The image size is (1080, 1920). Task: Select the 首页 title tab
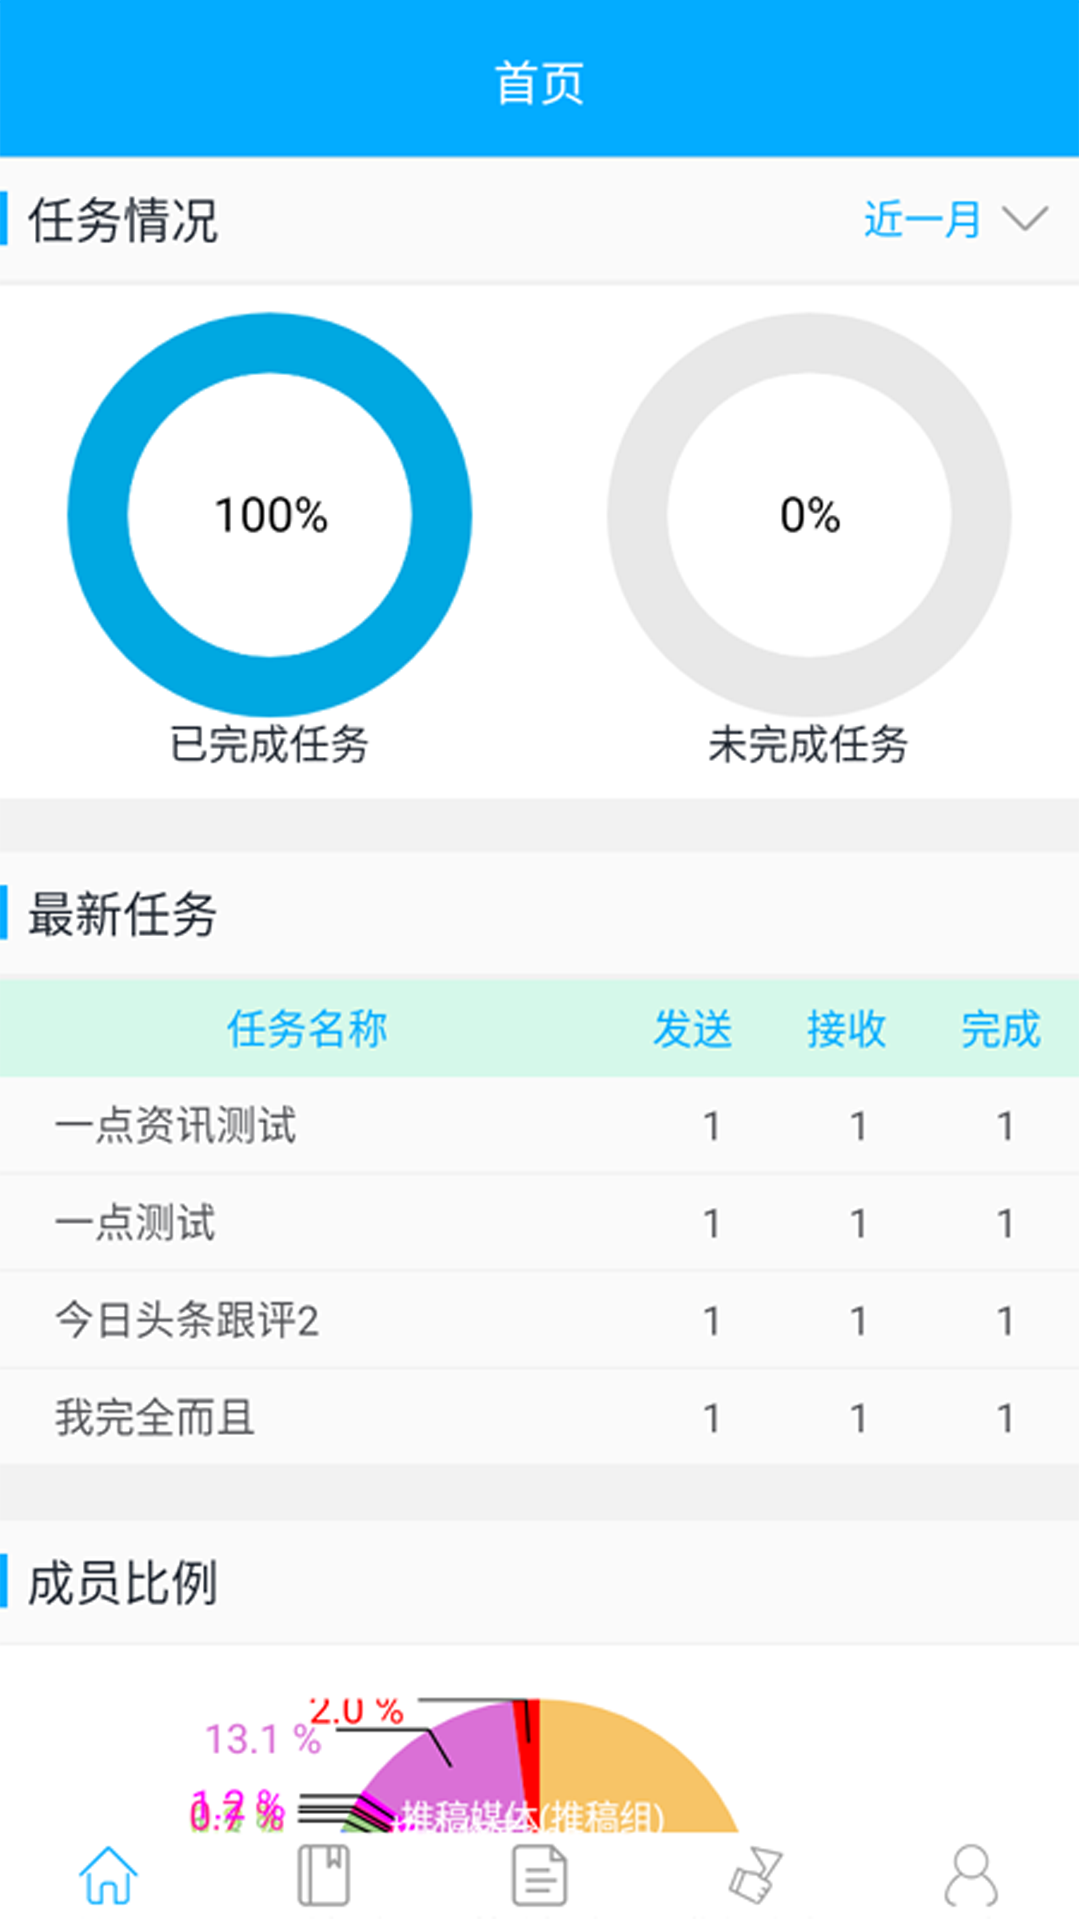540,83
